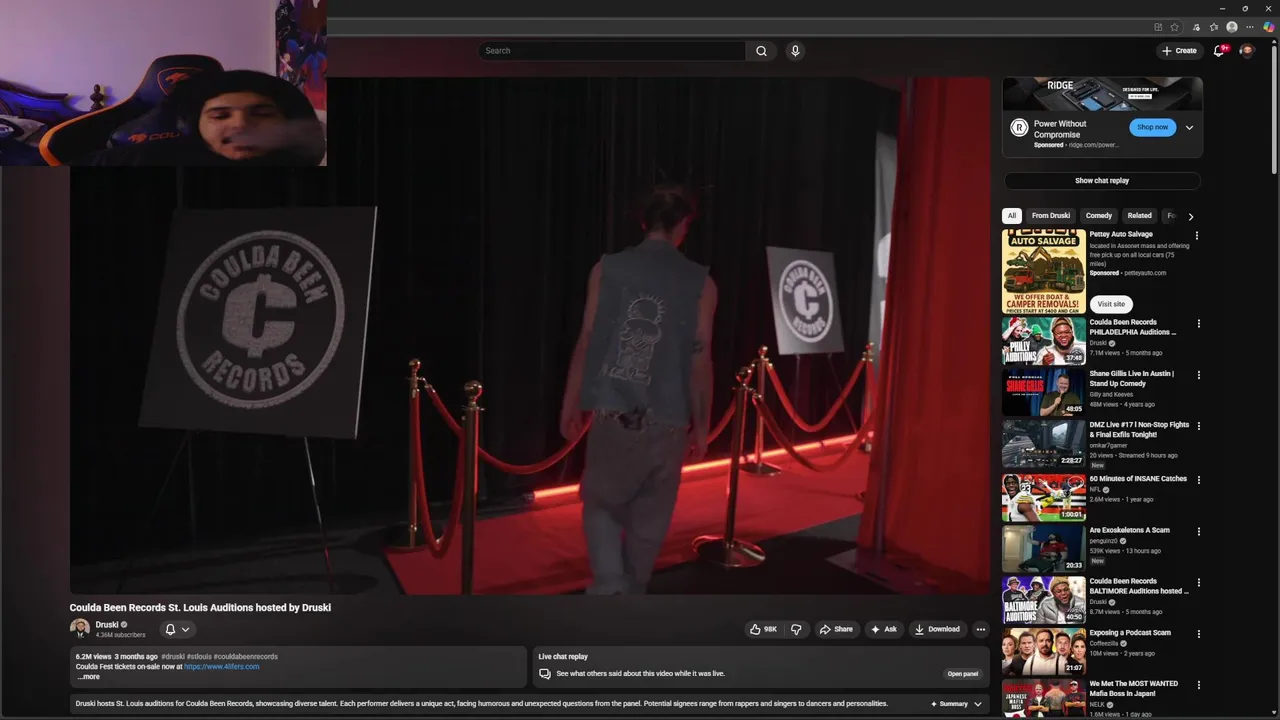Click the Share button
The height and width of the screenshot is (720, 1280).
pyautogui.click(x=836, y=629)
